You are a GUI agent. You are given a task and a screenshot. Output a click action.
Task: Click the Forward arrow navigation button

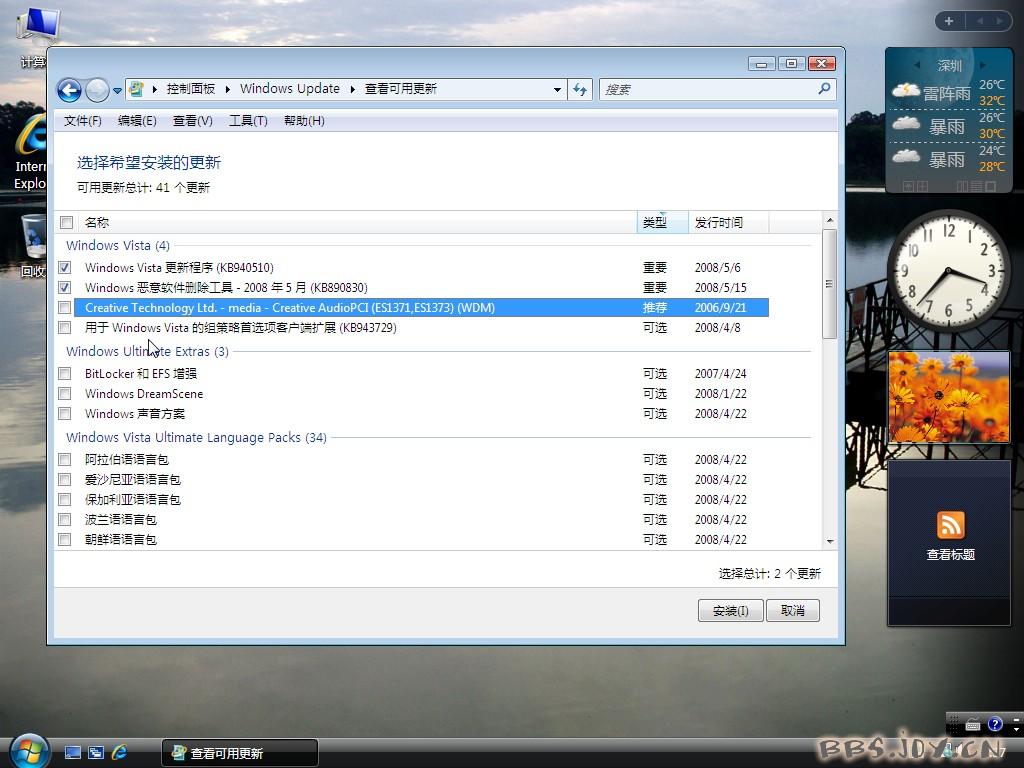[97, 89]
